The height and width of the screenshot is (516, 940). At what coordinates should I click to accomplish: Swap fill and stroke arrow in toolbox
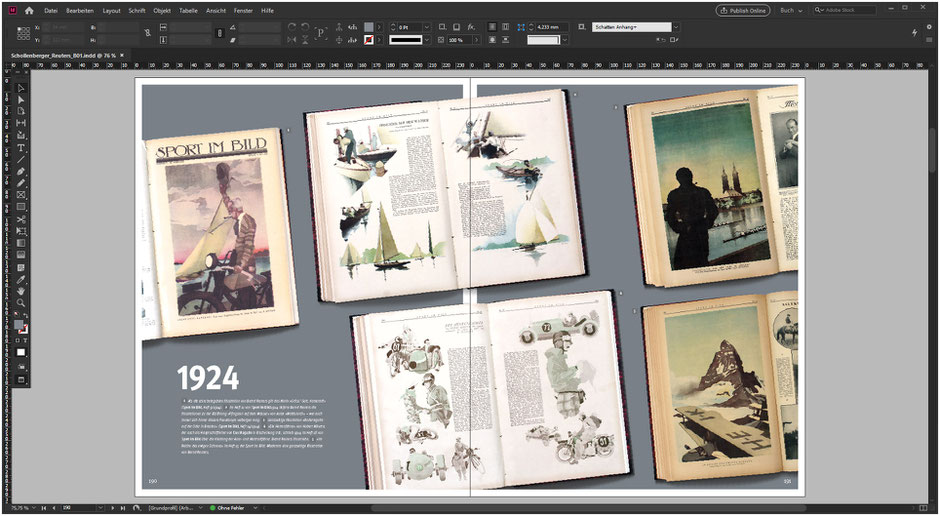coord(26,316)
